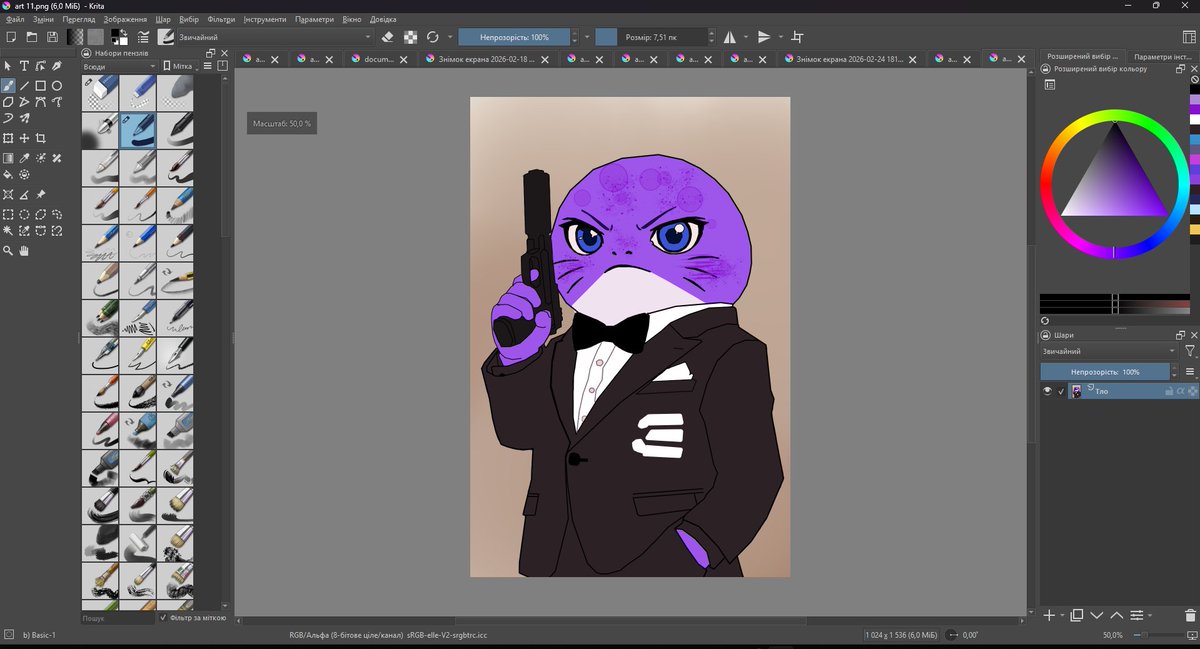Image resolution: width=1200 pixels, height=649 pixels.
Task: Reload the original brush preset
Action: [x=432, y=37]
